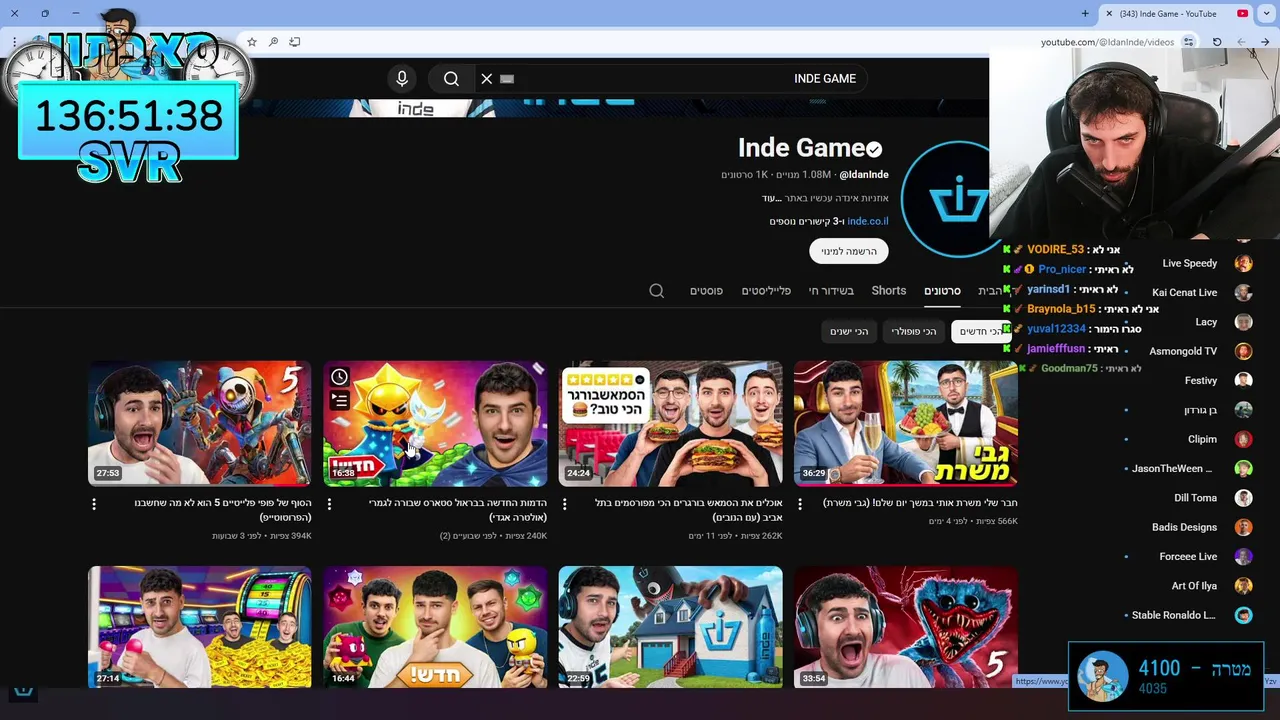Viewport: 1280px width, 720px height.
Task: Click the Watch later clock icon on thumbnail
Action: (x=339, y=377)
